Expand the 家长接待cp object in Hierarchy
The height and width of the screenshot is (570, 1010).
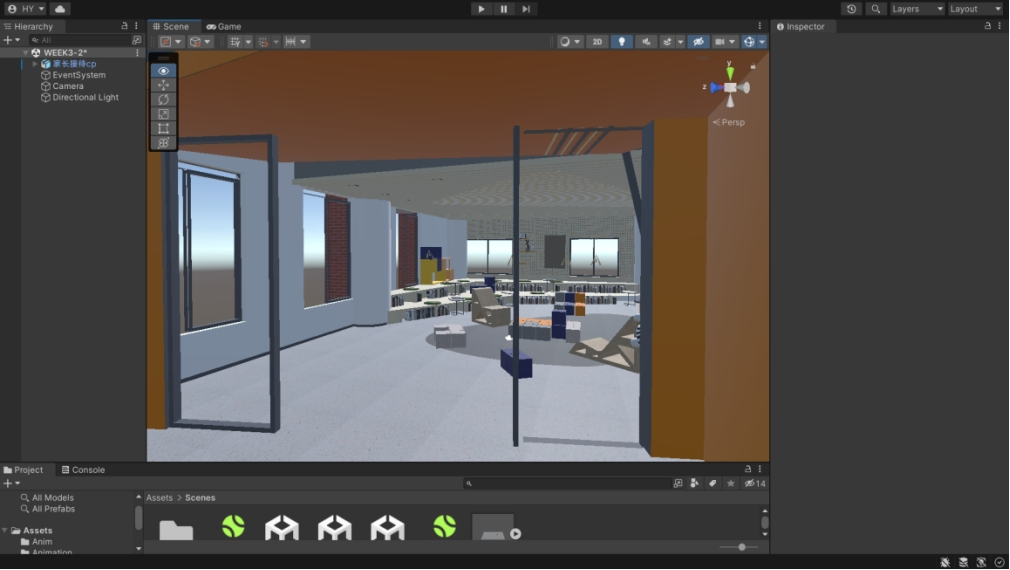click(x=35, y=64)
